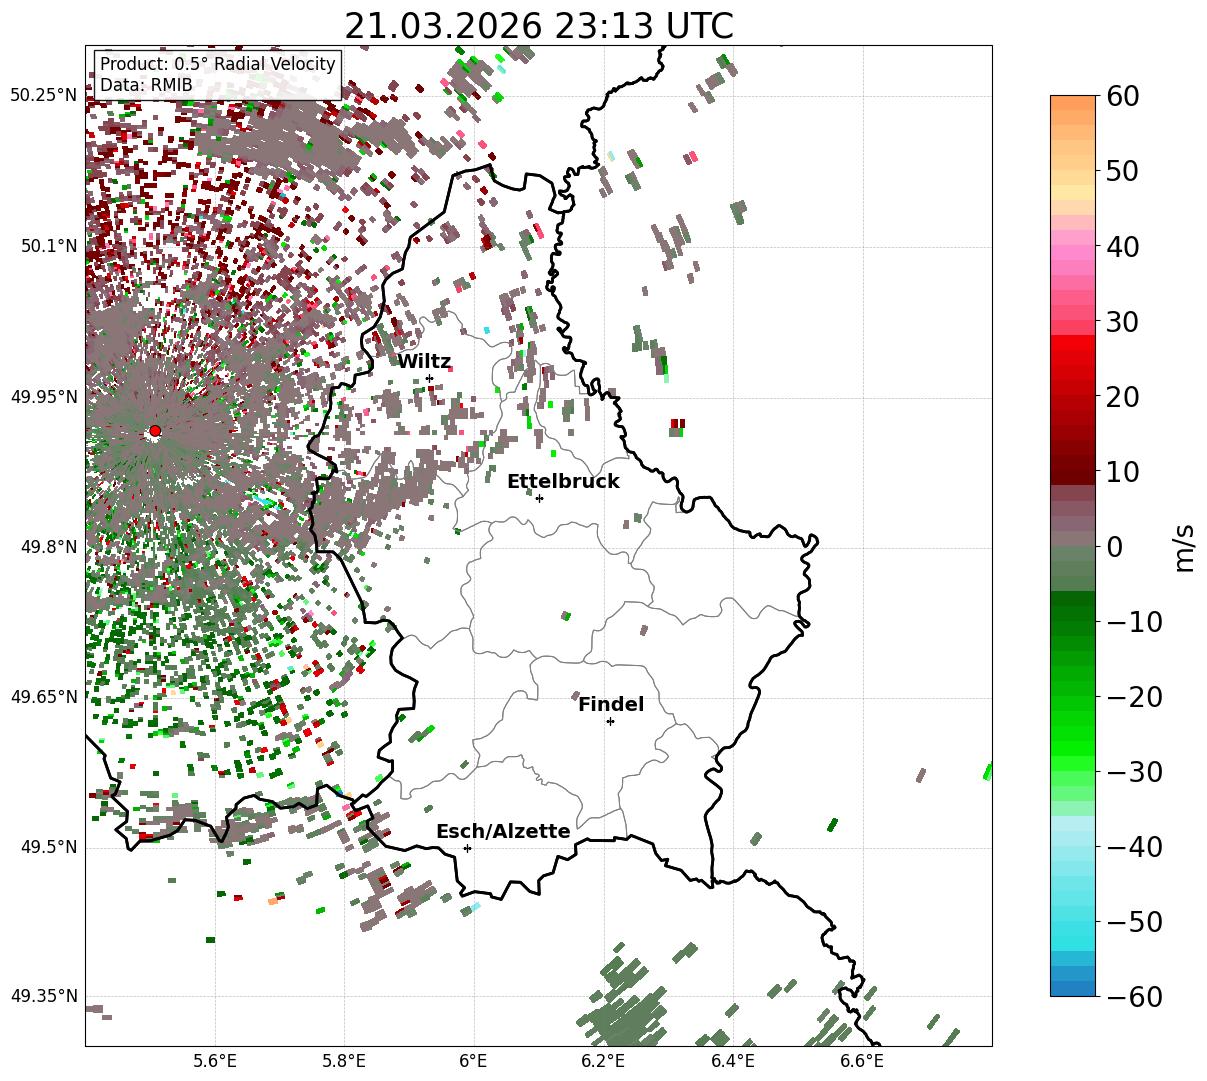Click the Esch/Alzette city label
This screenshot has height=1081, width=1207.
(503, 832)
